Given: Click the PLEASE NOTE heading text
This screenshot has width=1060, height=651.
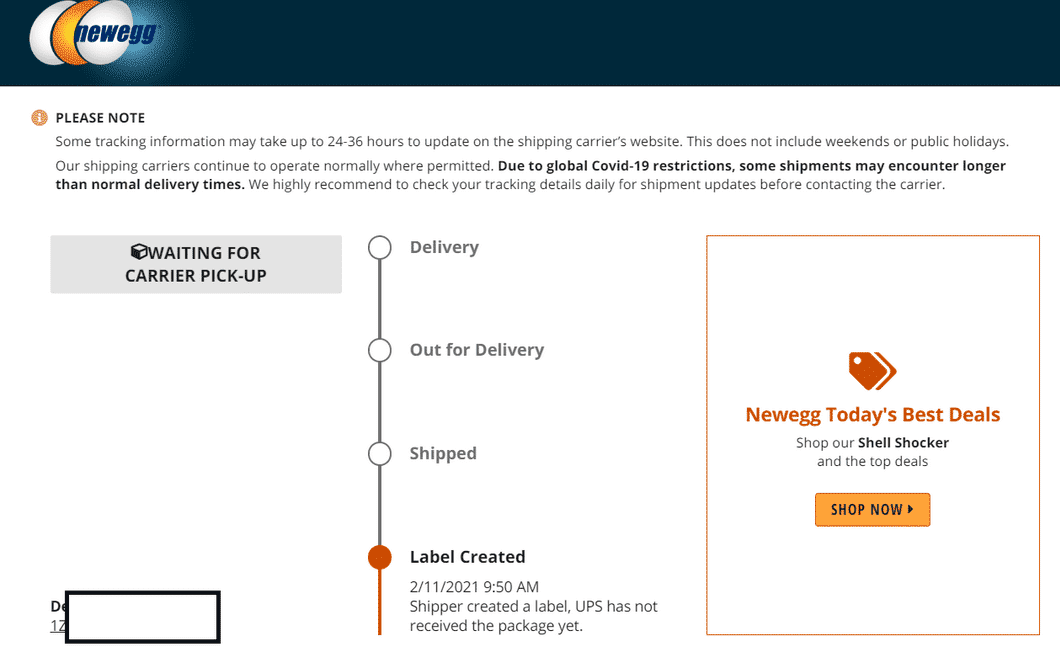Looking at the screenshot, I should [x=100, y=118].
